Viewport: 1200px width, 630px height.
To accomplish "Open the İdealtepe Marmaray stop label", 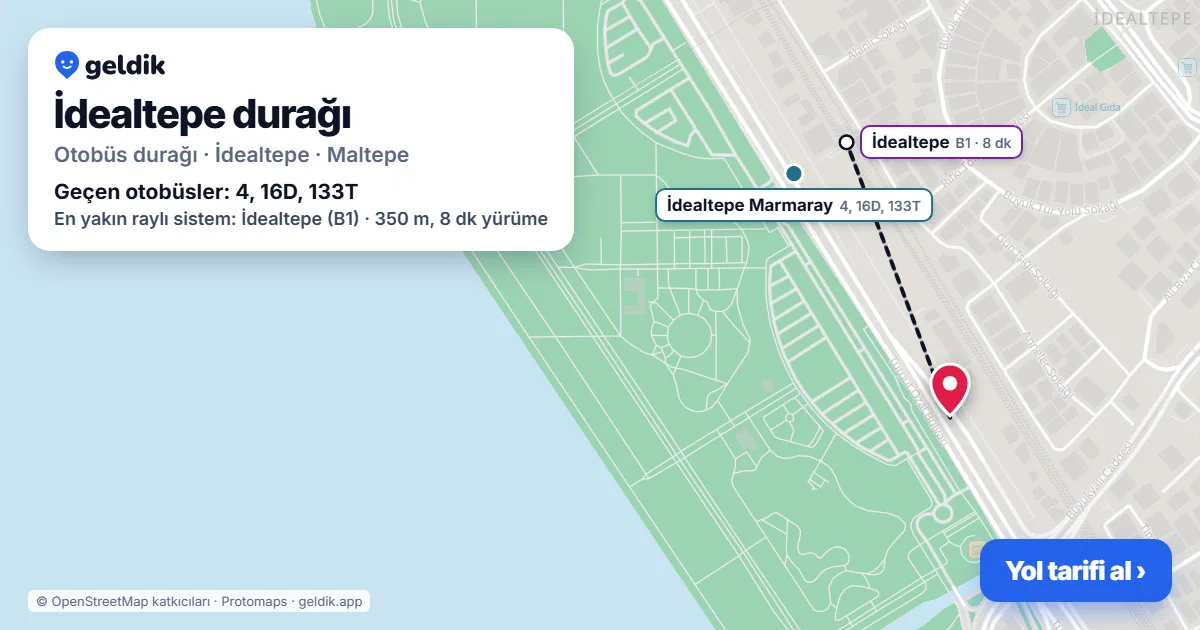I will point(794,205).
